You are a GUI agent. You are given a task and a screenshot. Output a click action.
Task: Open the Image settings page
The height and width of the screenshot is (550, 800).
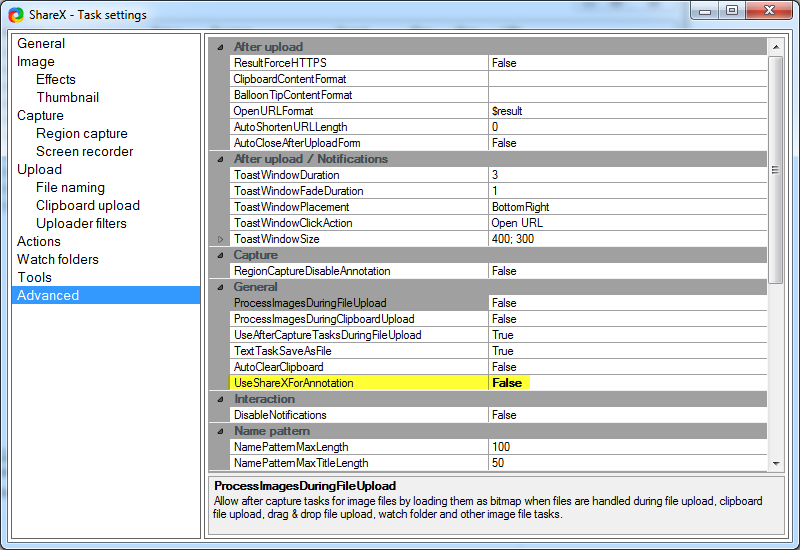36,61
